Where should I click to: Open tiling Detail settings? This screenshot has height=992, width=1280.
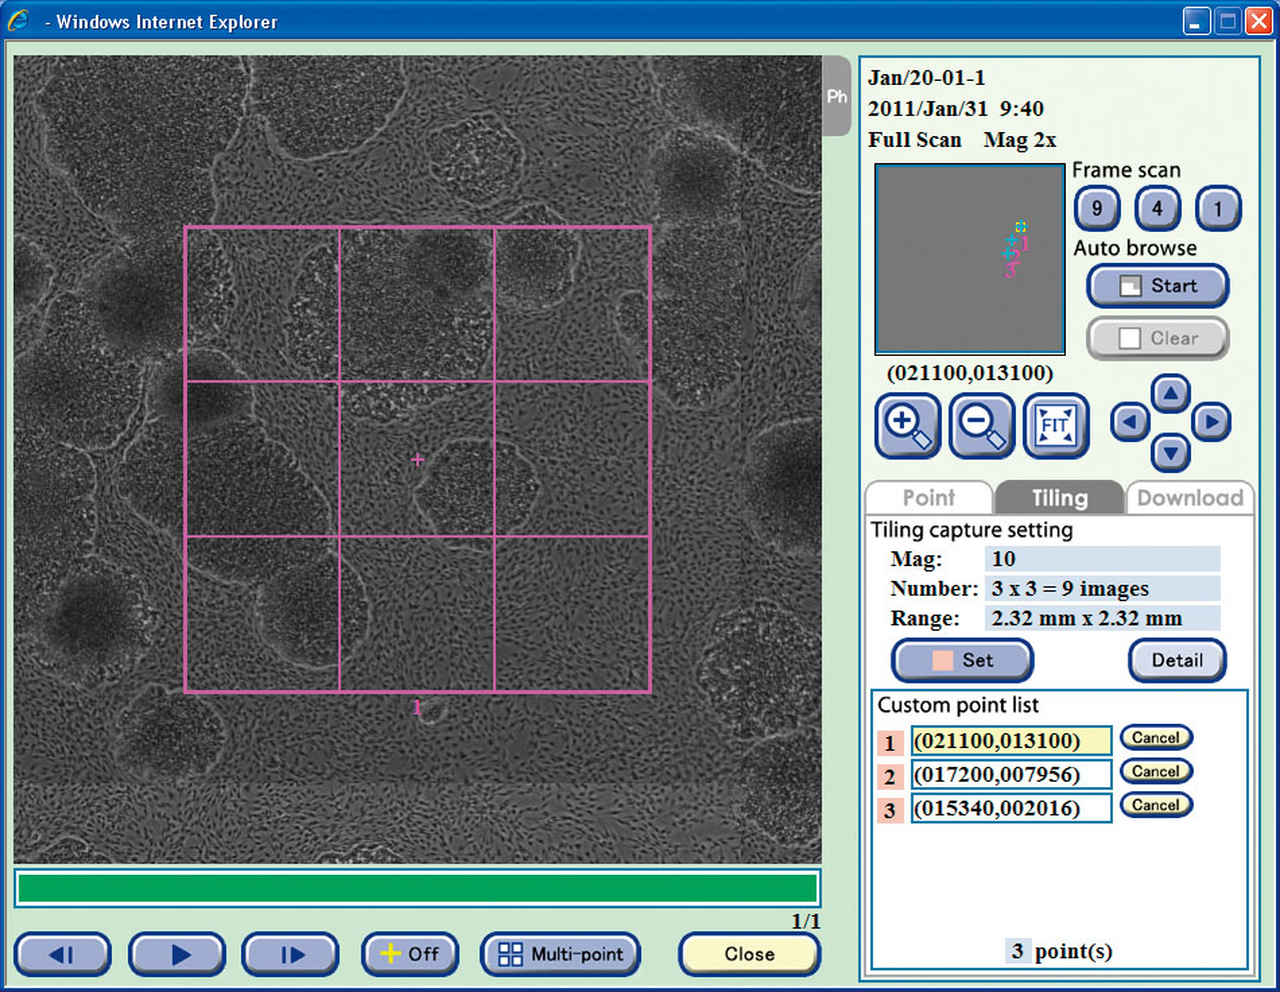(1177, 660)
